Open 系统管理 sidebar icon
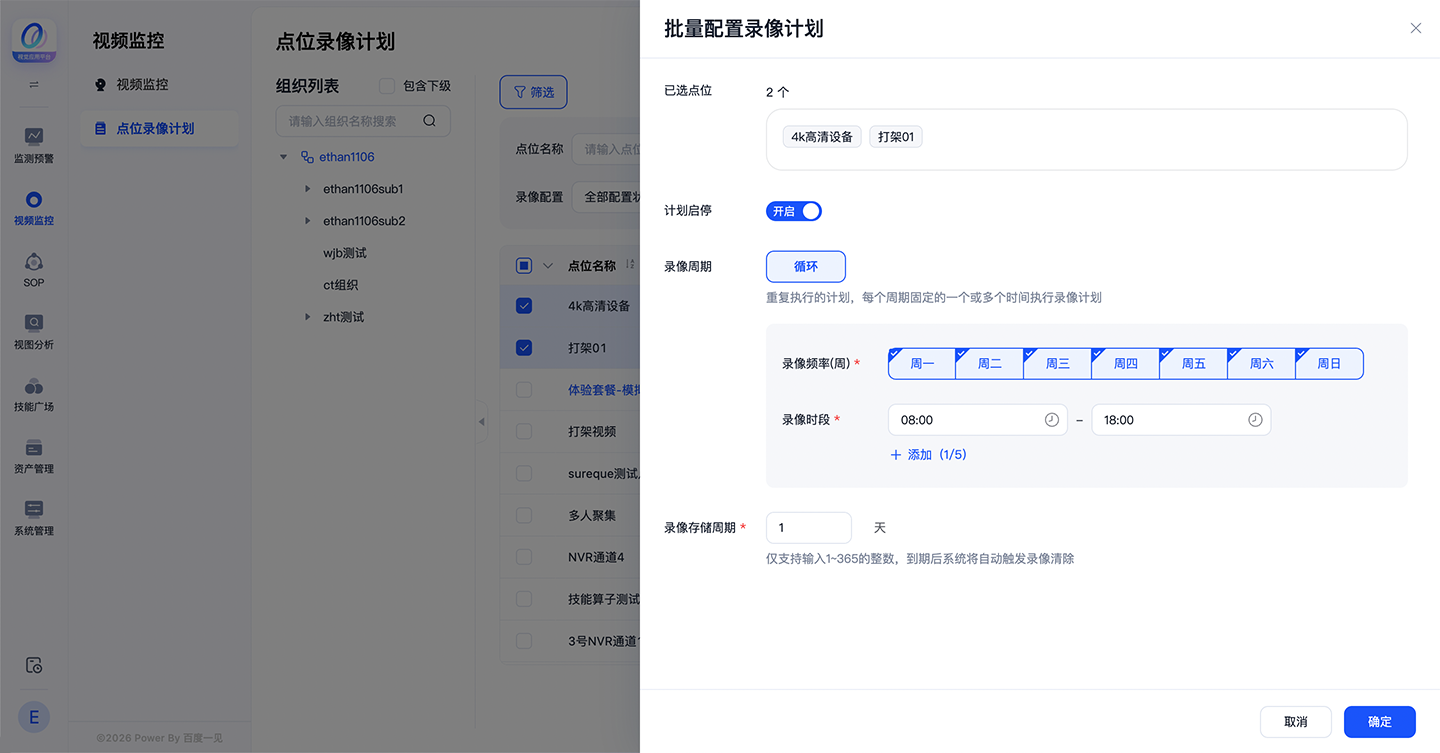Image resolution: width=1440 pixels, height=753 pixels. coord(34,517)
